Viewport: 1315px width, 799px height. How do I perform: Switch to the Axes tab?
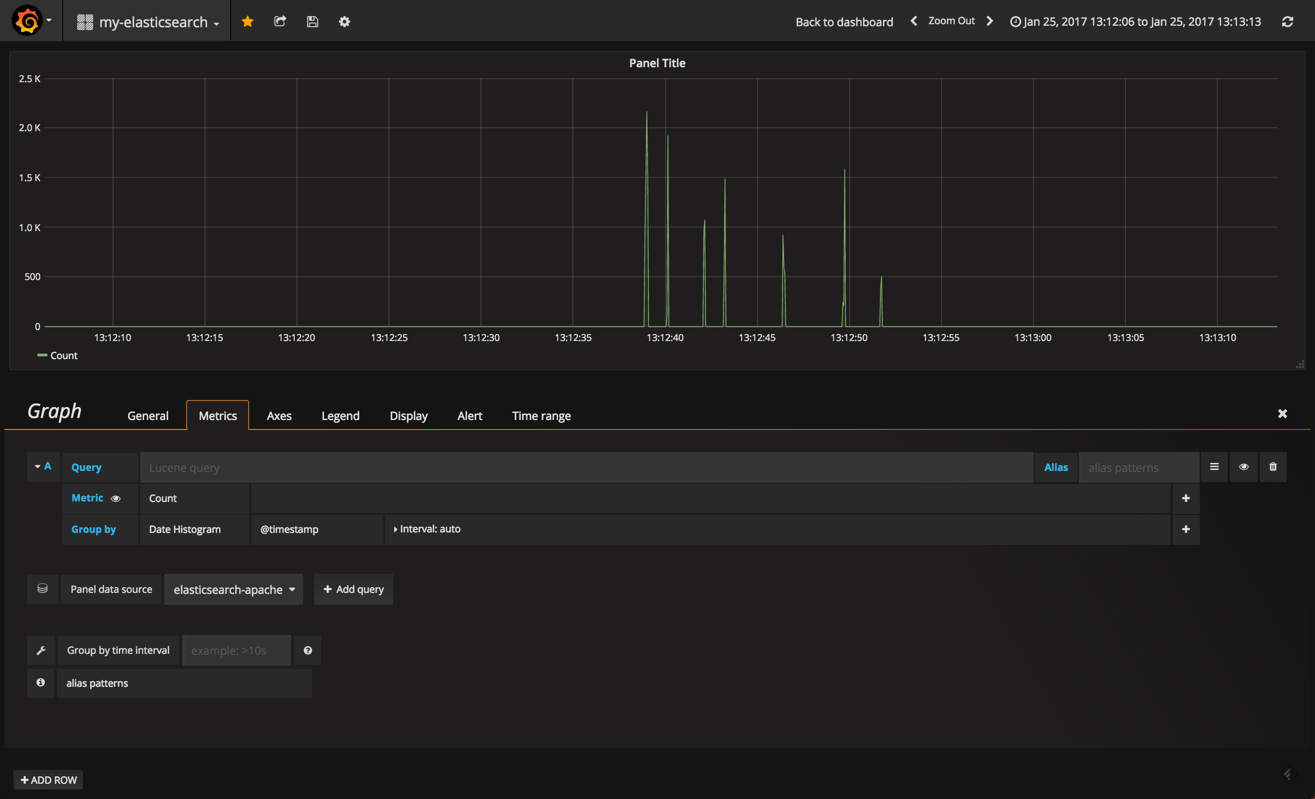coord(279,416)
